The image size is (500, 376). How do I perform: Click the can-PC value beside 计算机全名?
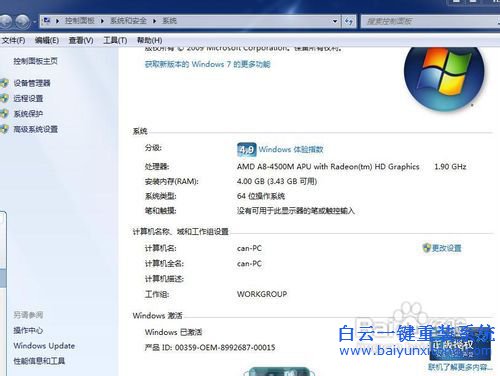(x=249, y=264)
